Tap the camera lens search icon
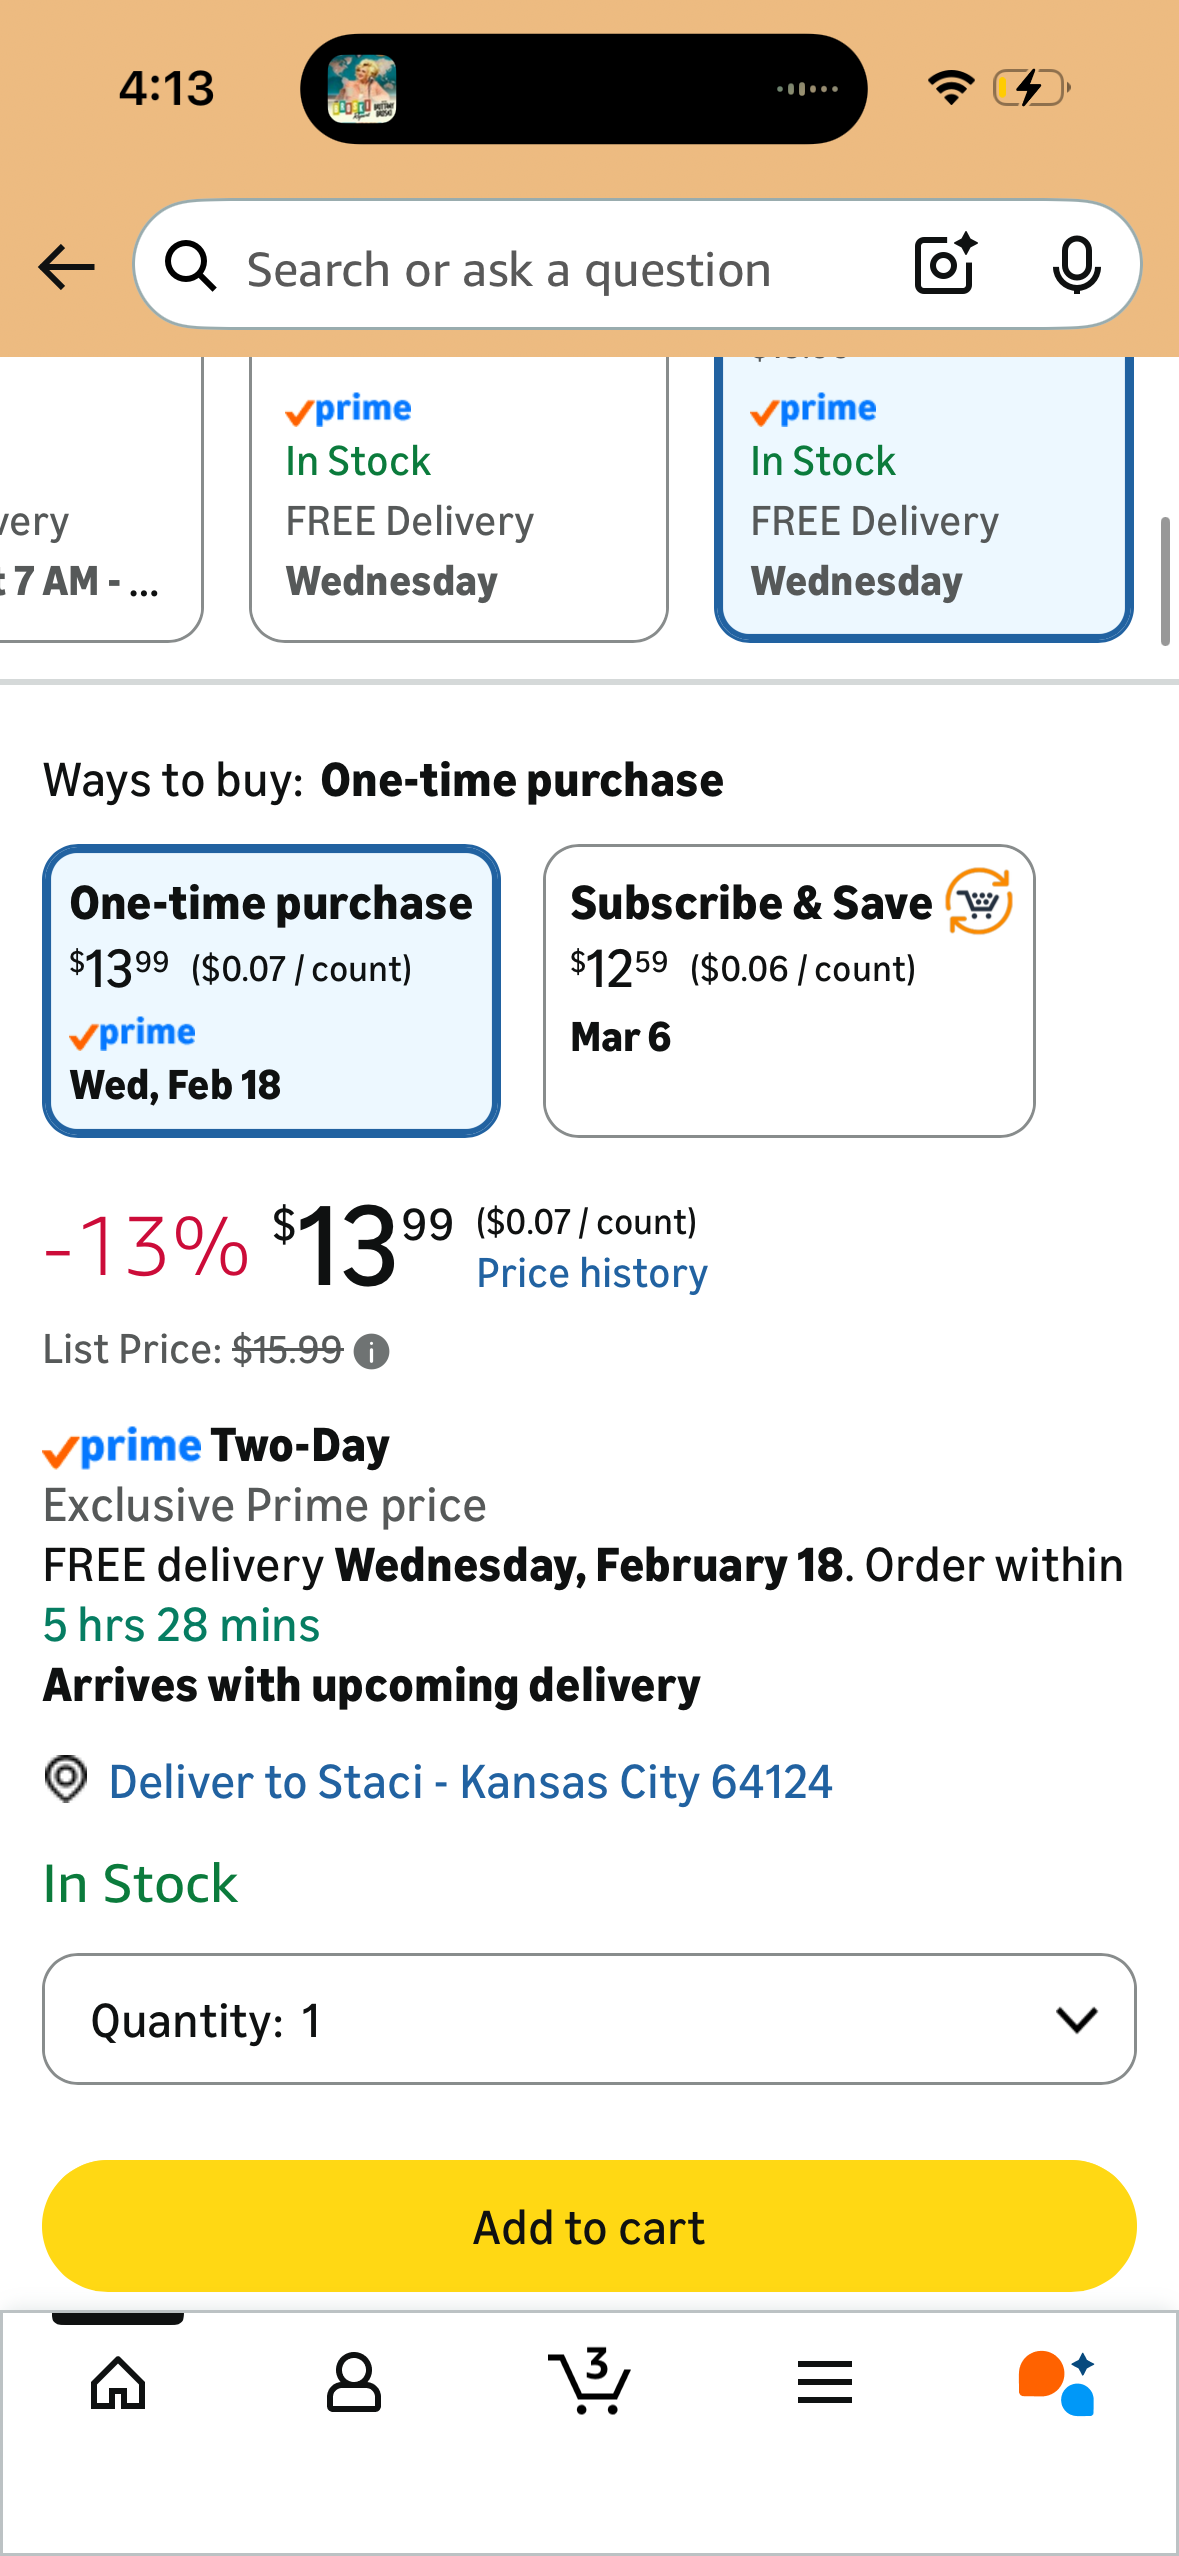The width and height of the screenshot is (1179, 2556). (x=945, y=265)
